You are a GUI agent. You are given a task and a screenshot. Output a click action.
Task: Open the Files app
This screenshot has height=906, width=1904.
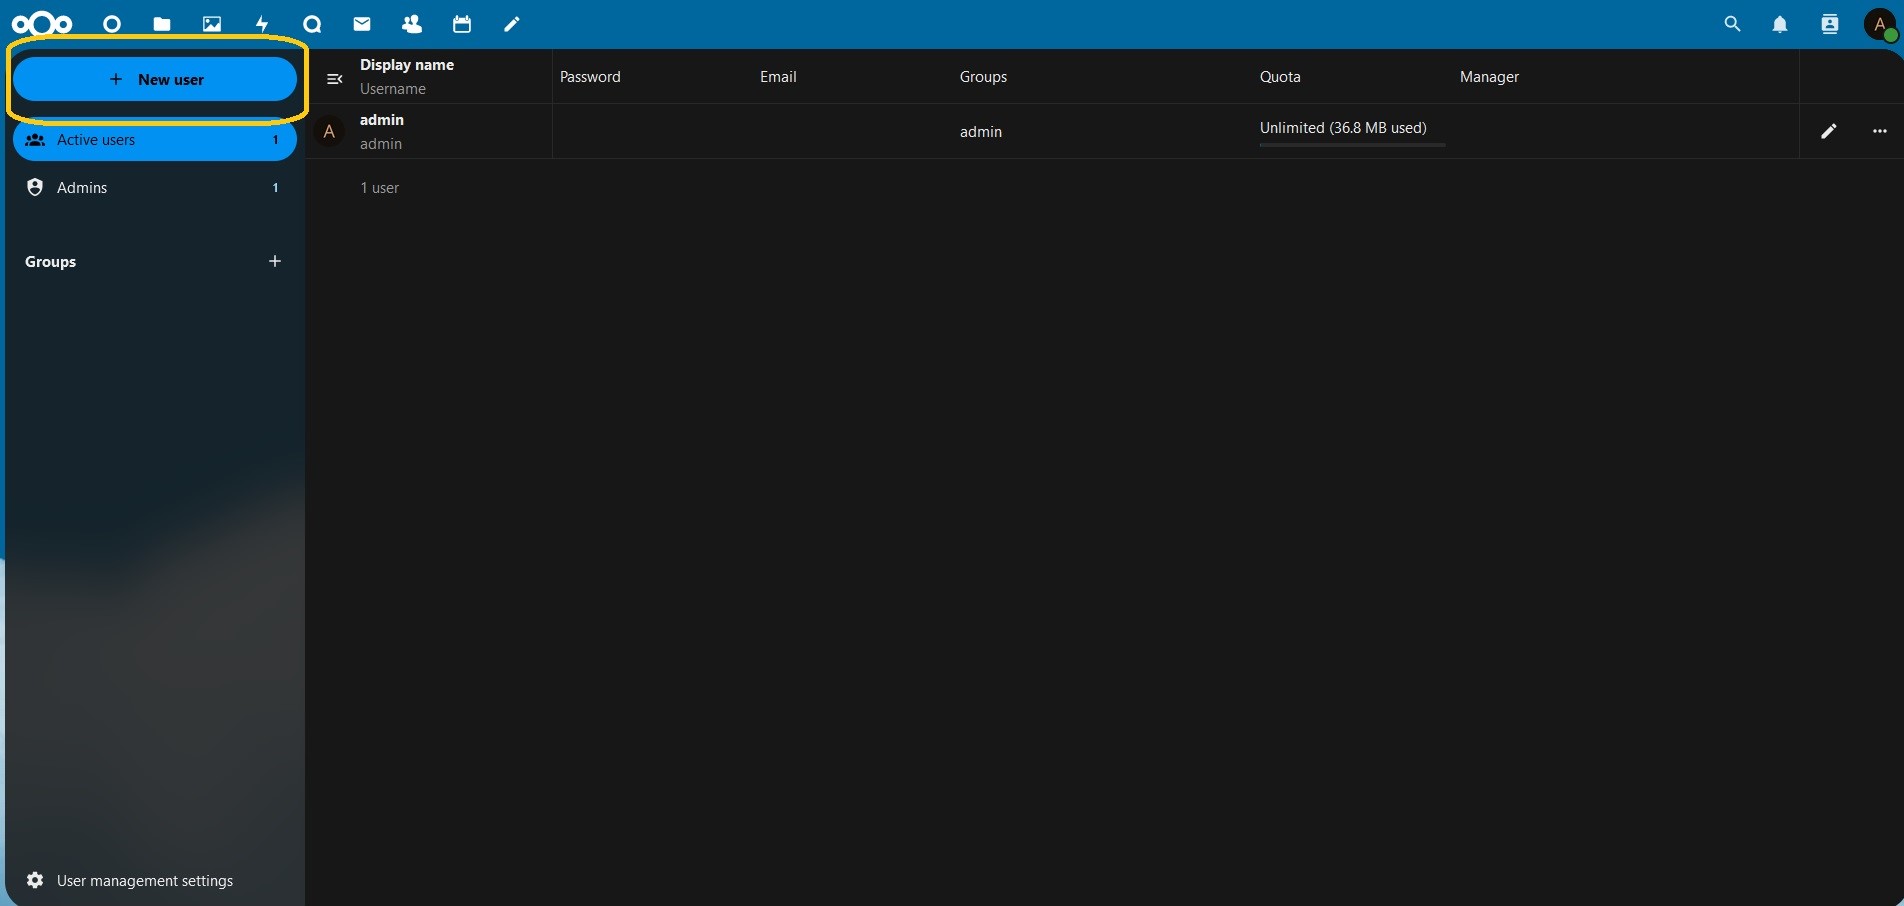point(162,24)
